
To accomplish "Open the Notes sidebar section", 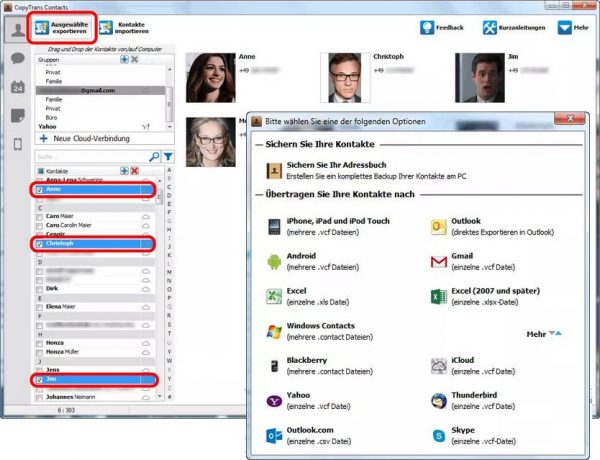I will 18,116.
